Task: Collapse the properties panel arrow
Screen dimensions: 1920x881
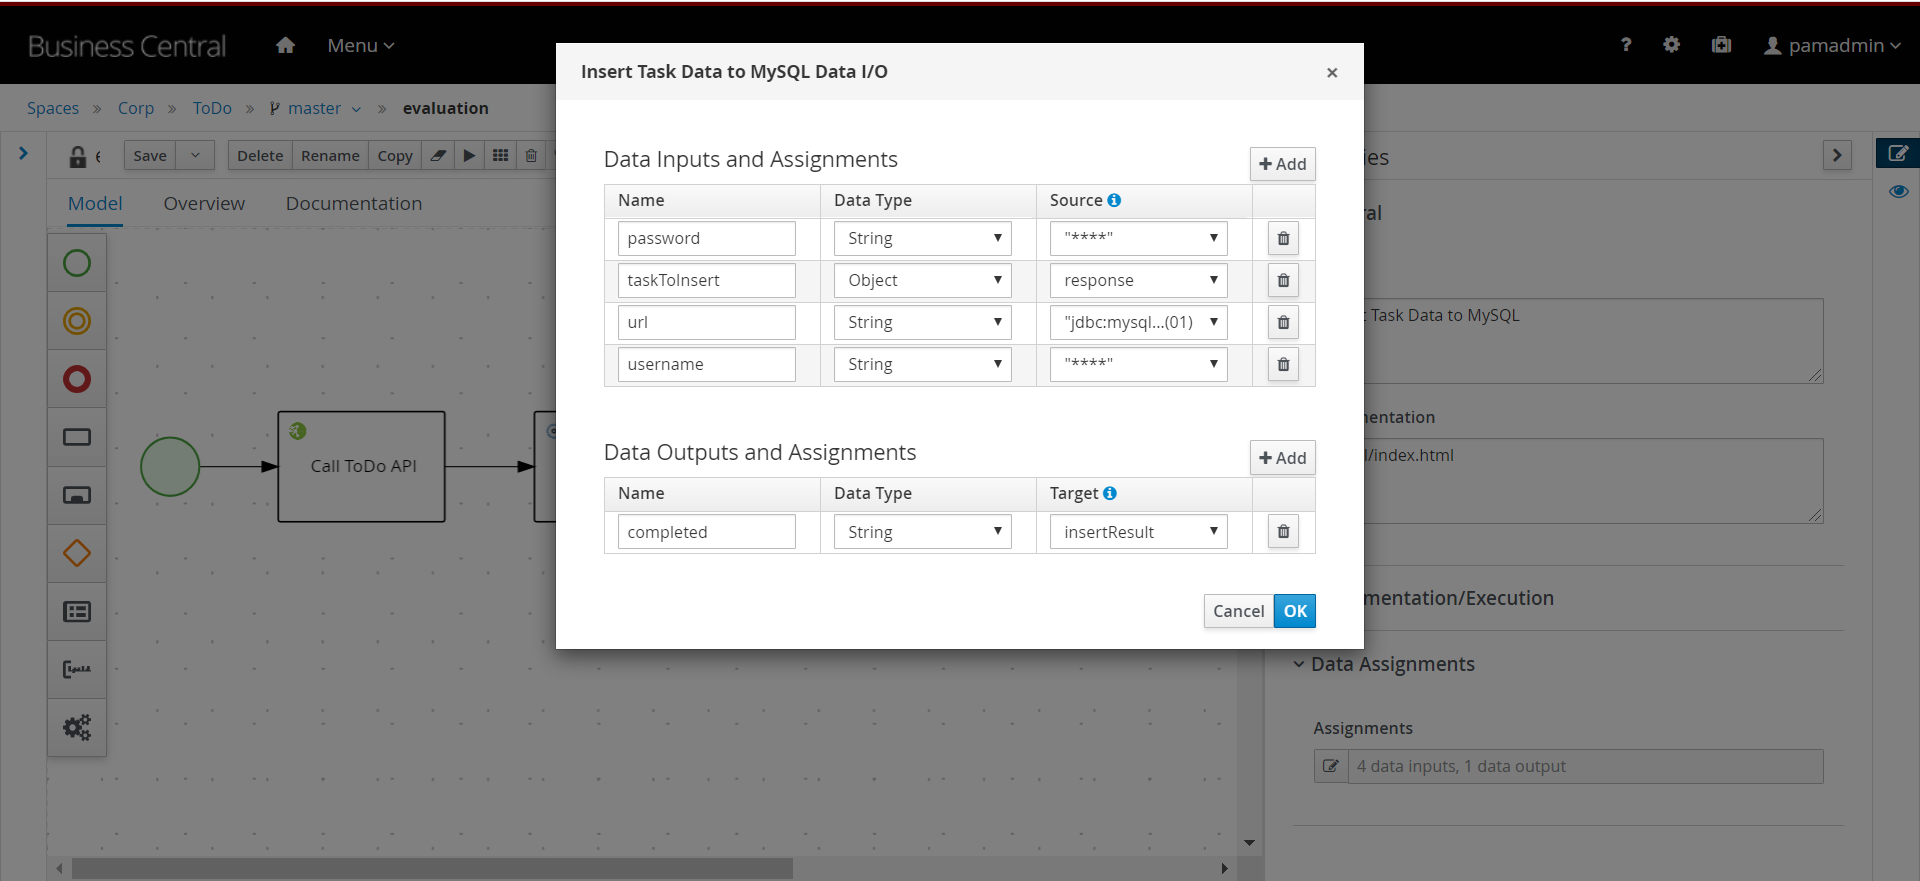Action: click(x=1837, y=155)
